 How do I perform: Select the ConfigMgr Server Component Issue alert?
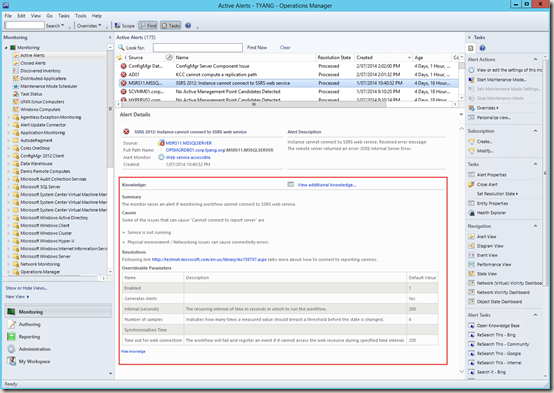pos(289,66)
